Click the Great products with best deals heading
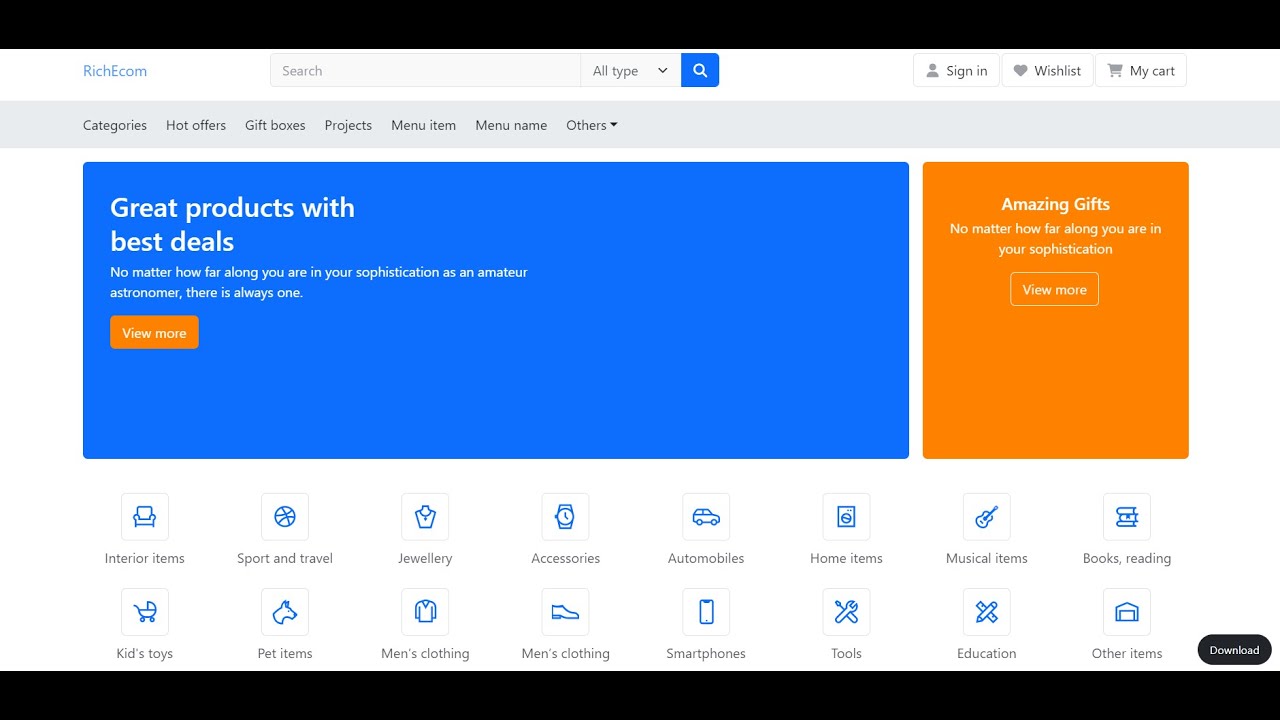This screenshot has width=1280, height=720. 232,224
